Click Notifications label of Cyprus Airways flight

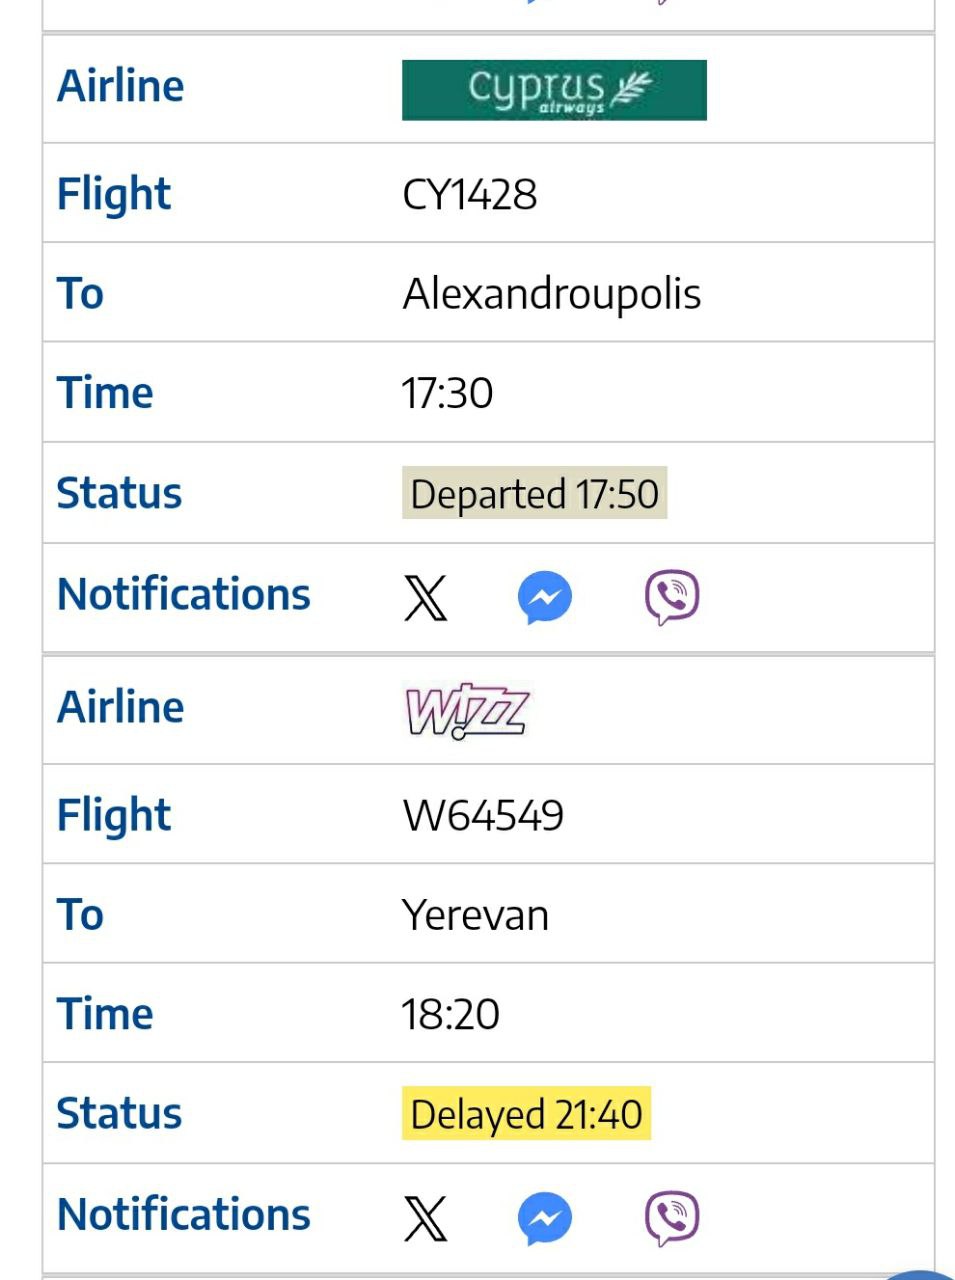pyautogui.click(x=184, y=594)
